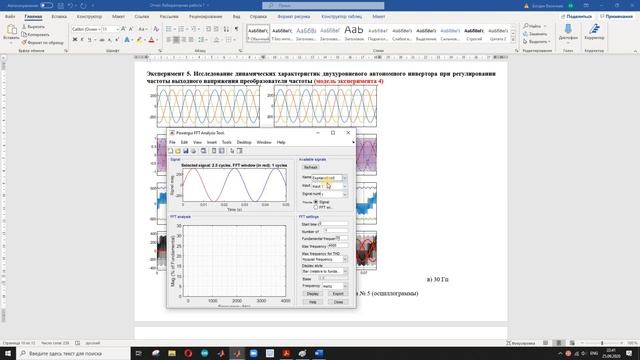Click the Word zoom slider in status bar
The image size is (640, 360).
tap(602, 343)
